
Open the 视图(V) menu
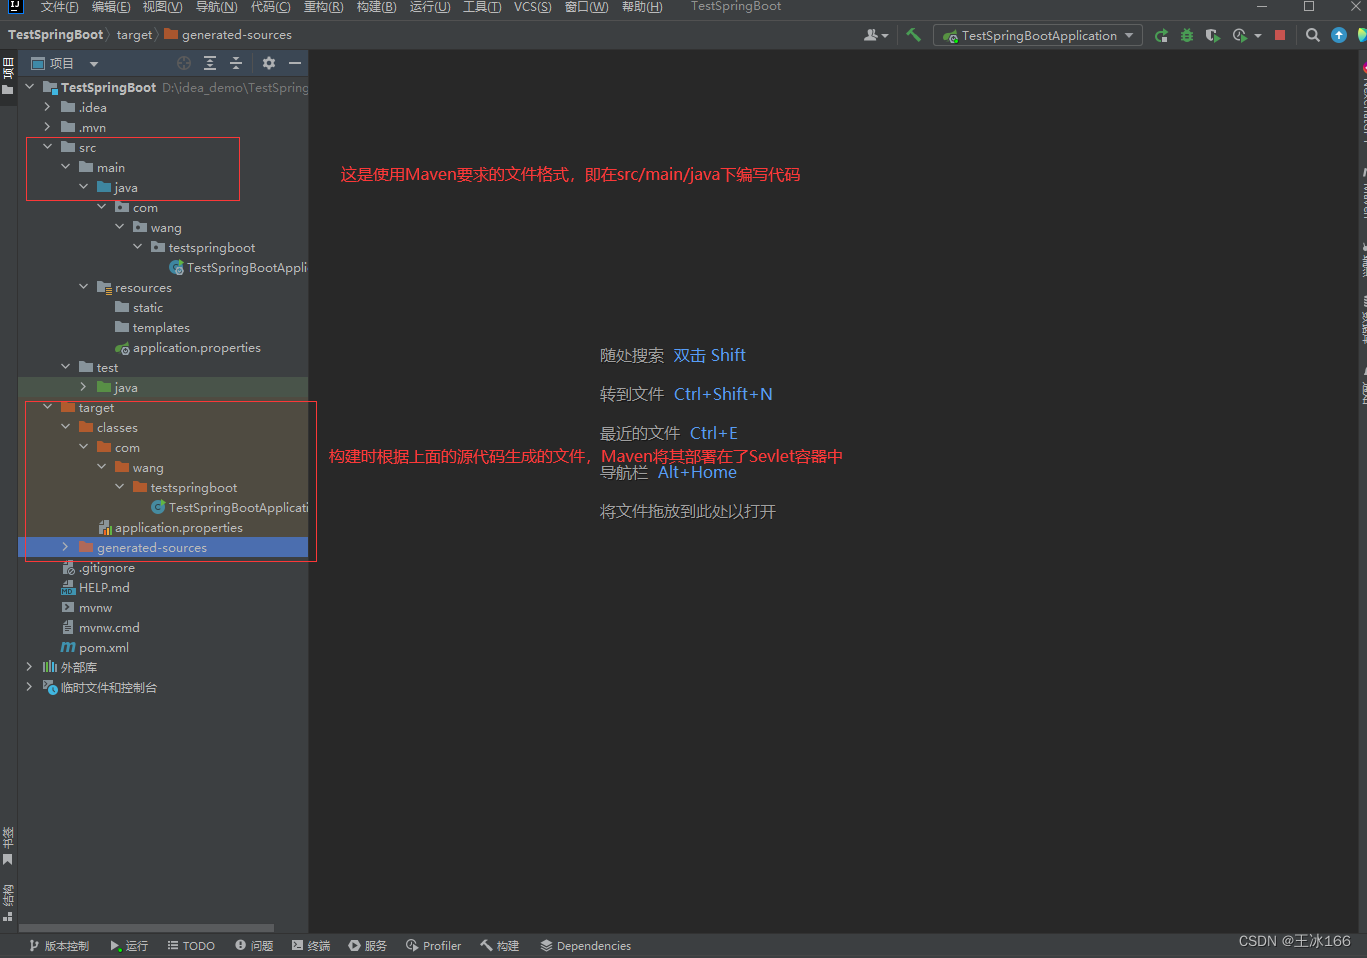[x=162, y=7]
